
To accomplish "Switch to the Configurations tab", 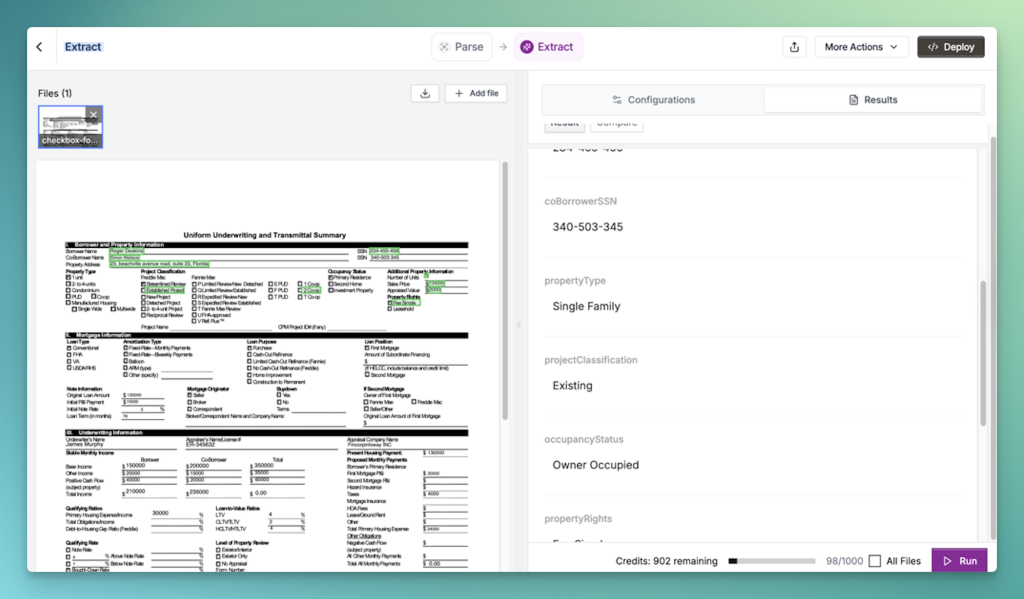I will click(x=653, y=100).
